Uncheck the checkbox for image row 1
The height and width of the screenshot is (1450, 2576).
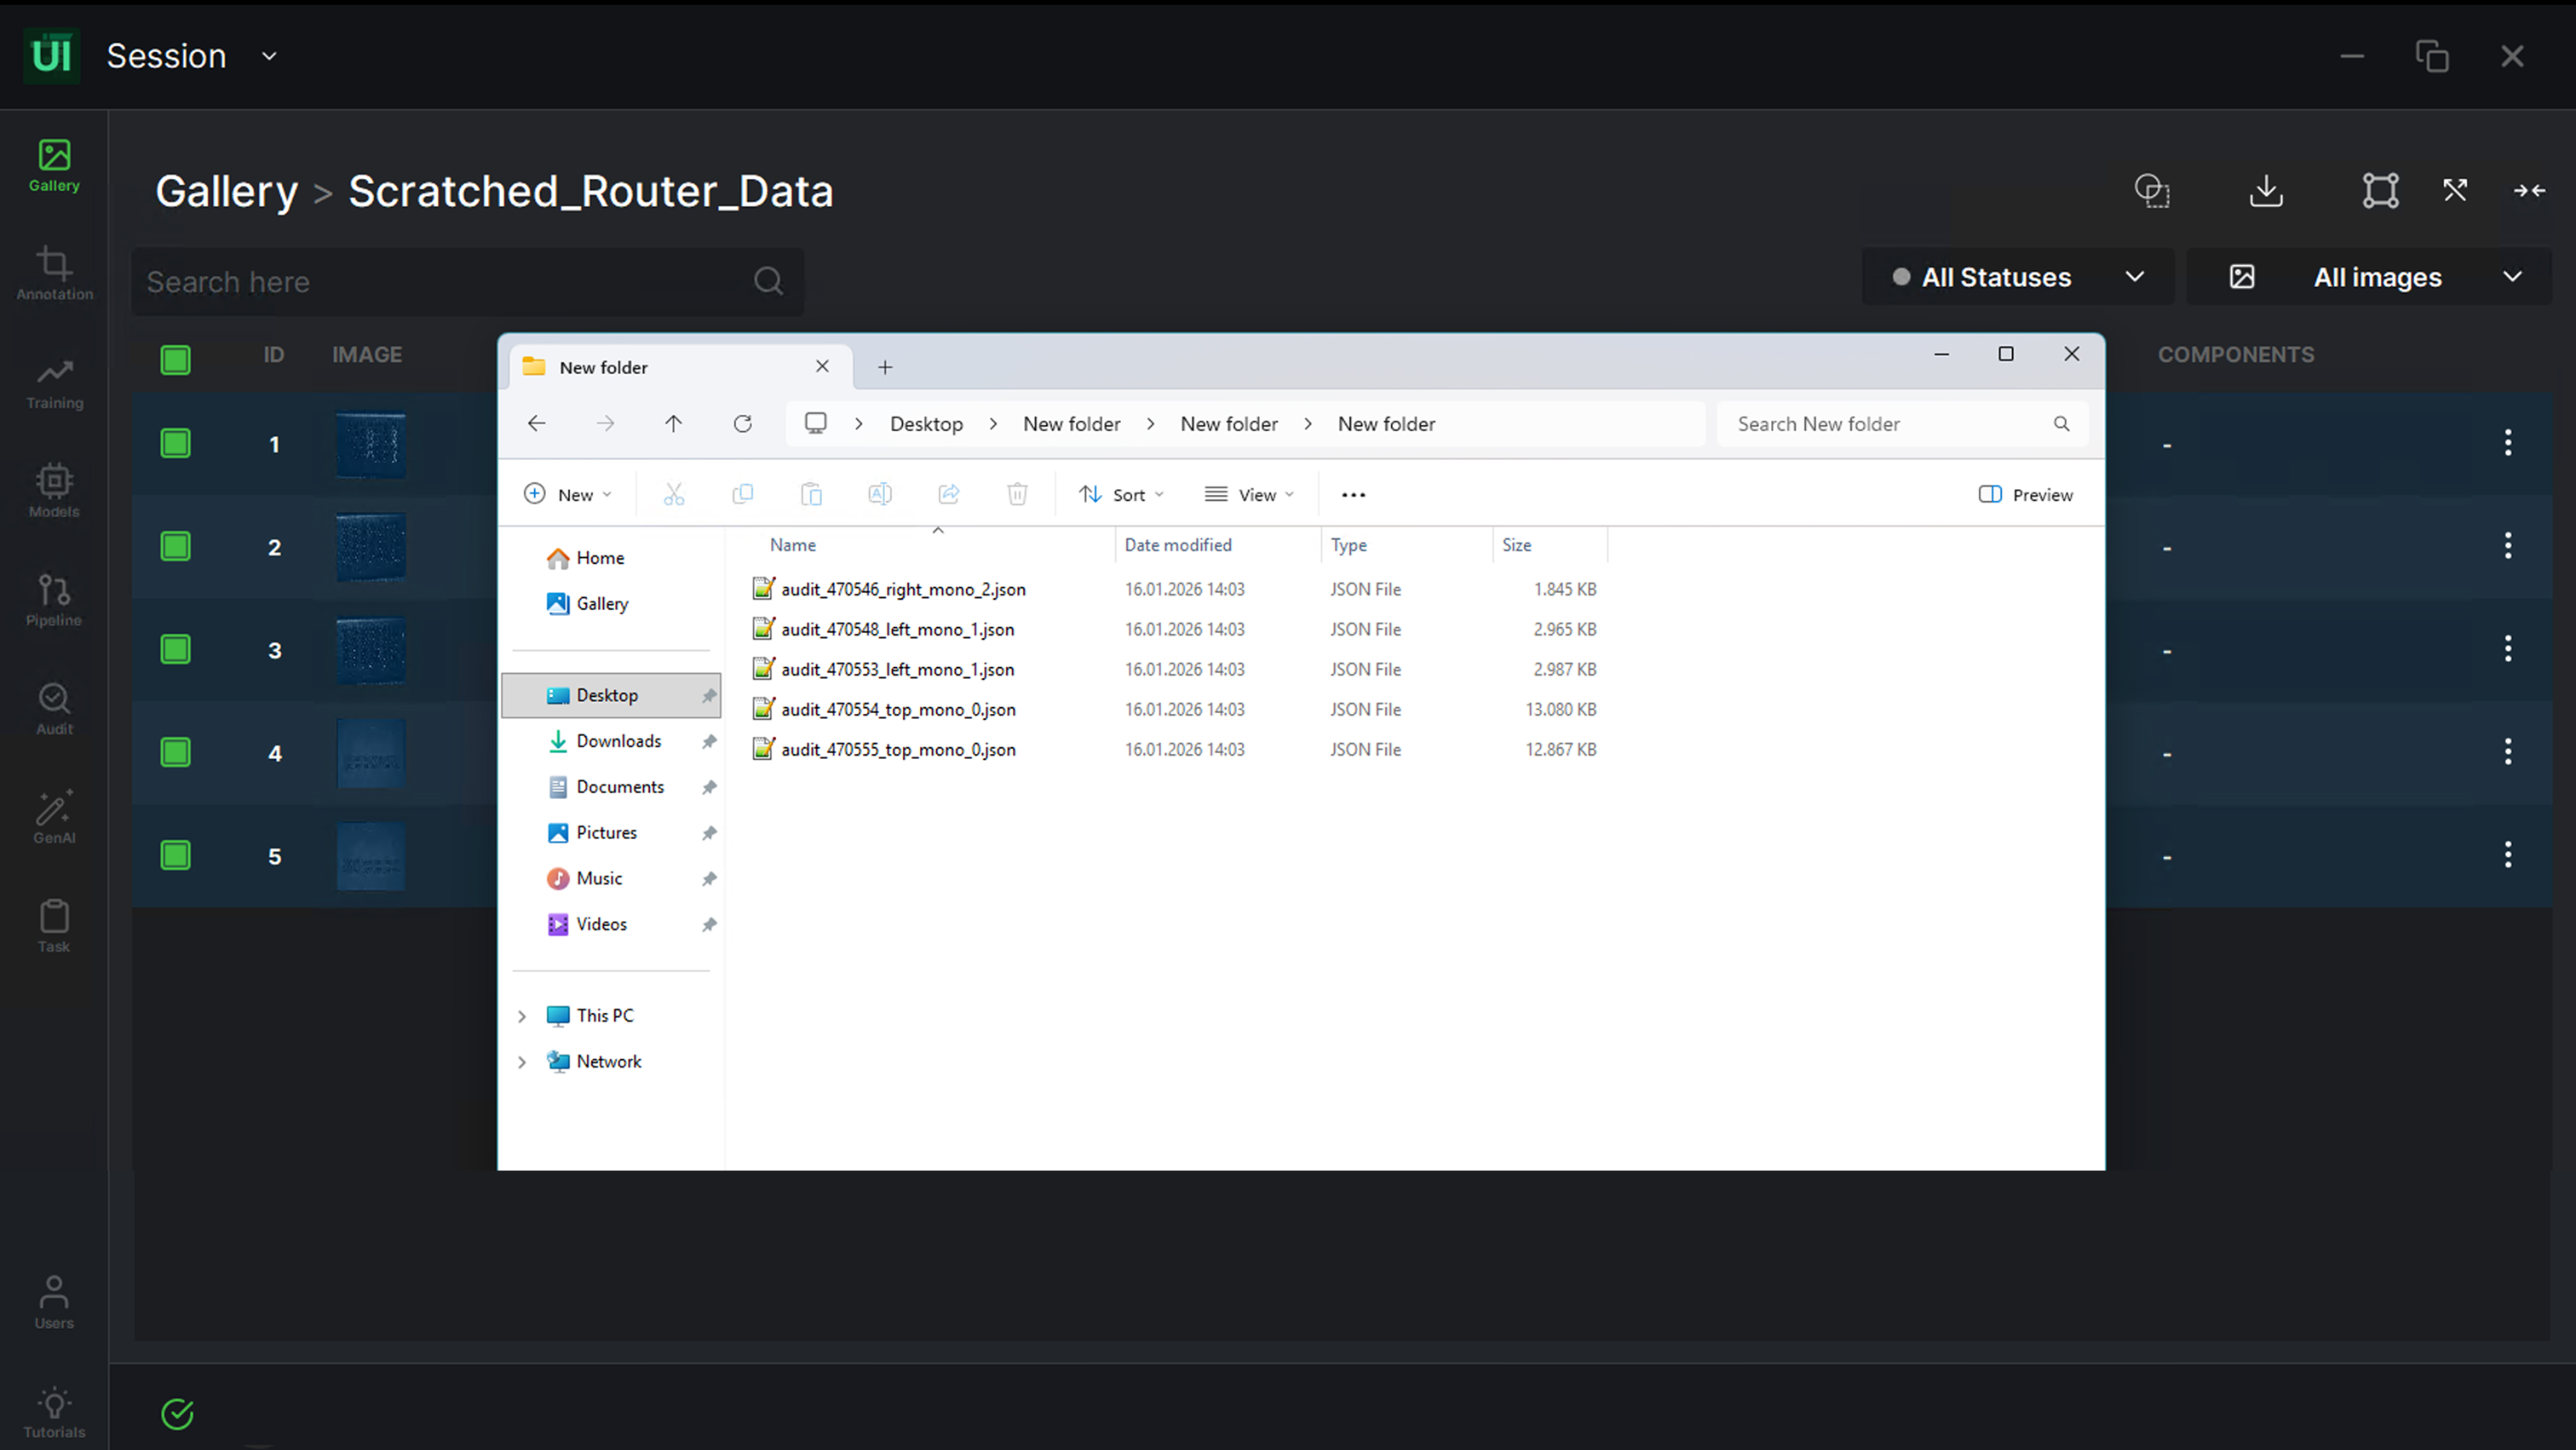175,443
